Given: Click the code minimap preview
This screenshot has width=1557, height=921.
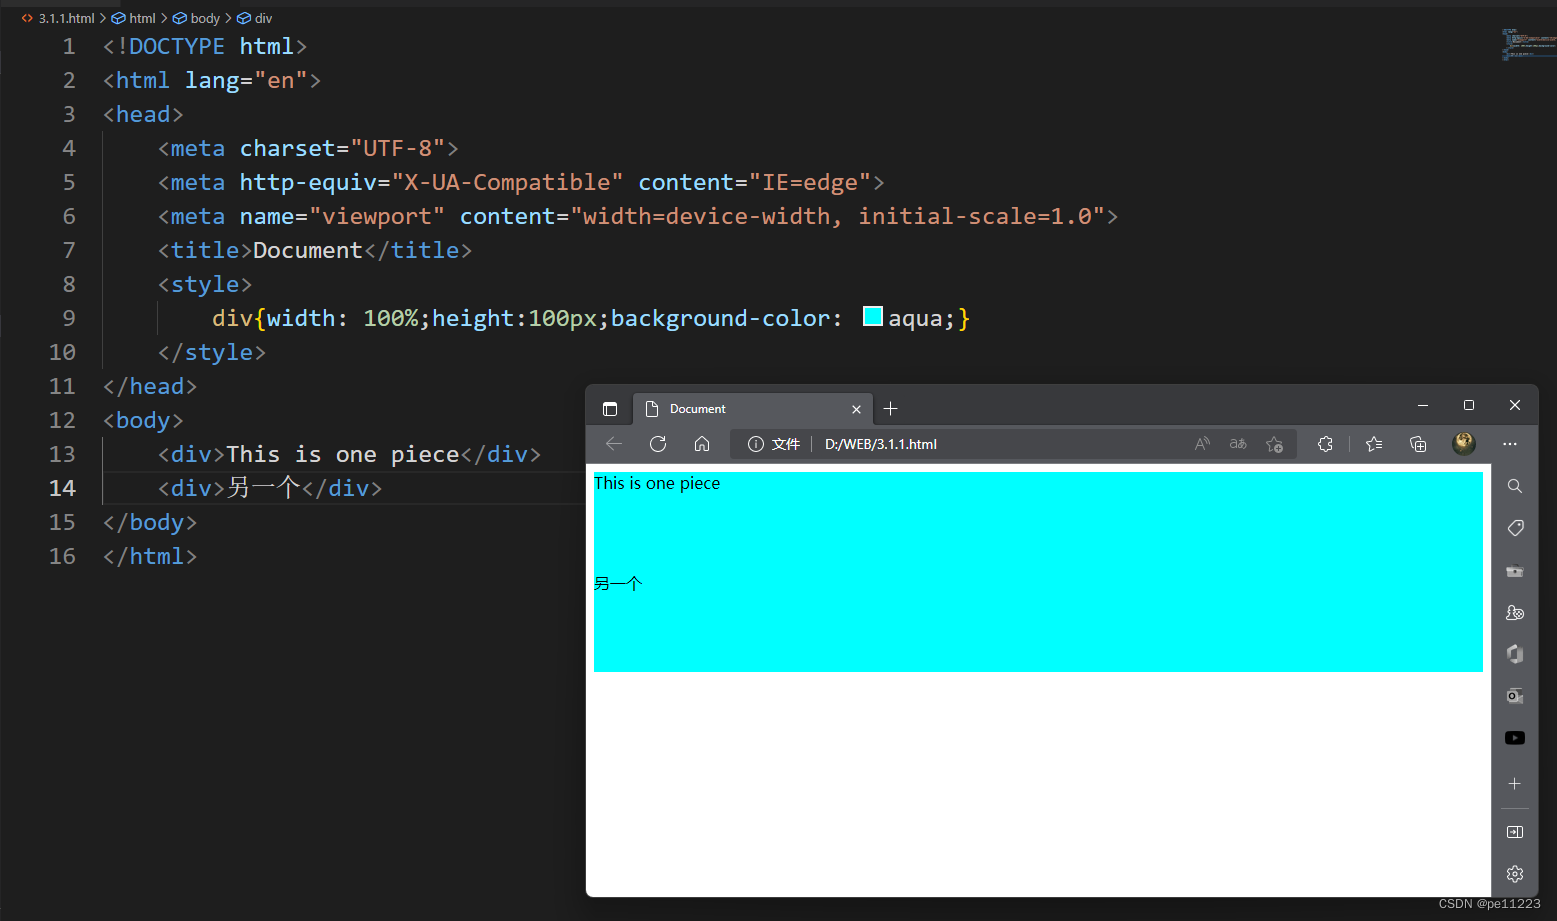Looking at the screenshot, I should coord(1528,45).
